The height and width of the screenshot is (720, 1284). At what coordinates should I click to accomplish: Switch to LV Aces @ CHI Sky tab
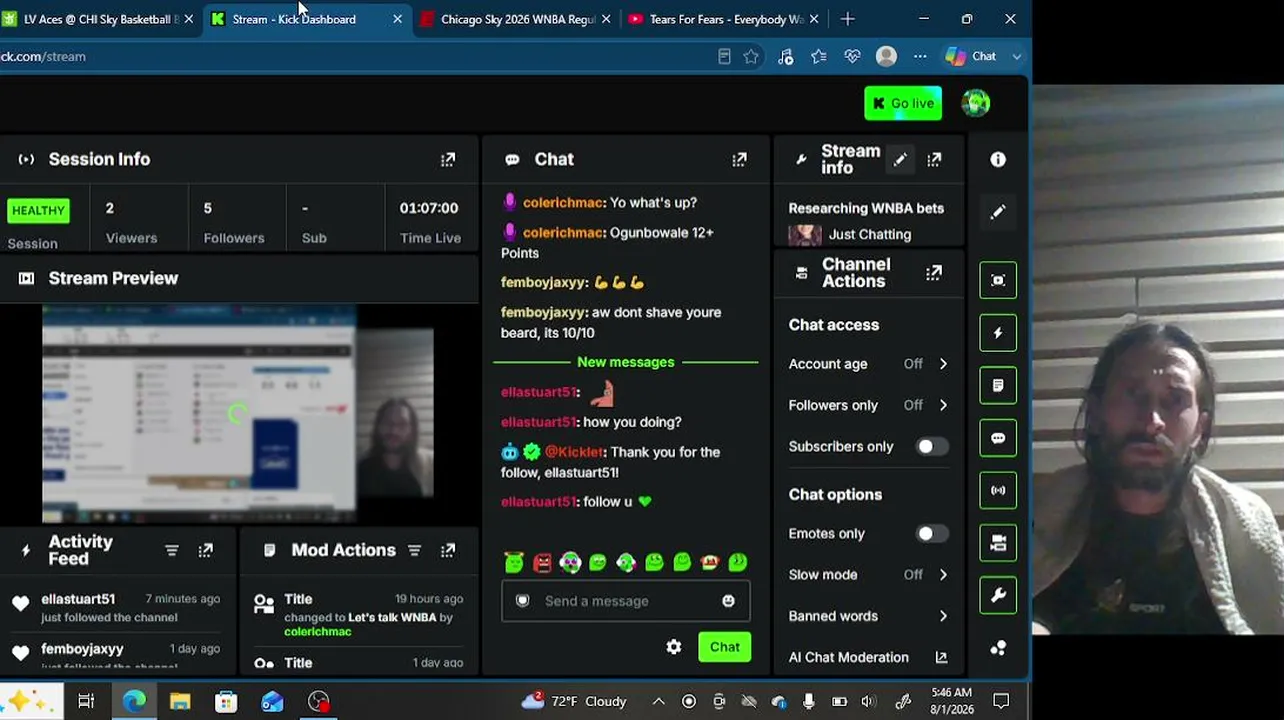point(98,19)
